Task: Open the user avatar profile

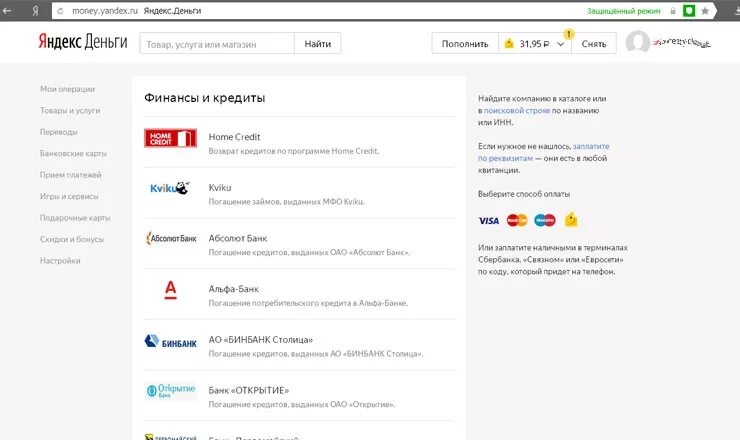Action: pos(638,42)
